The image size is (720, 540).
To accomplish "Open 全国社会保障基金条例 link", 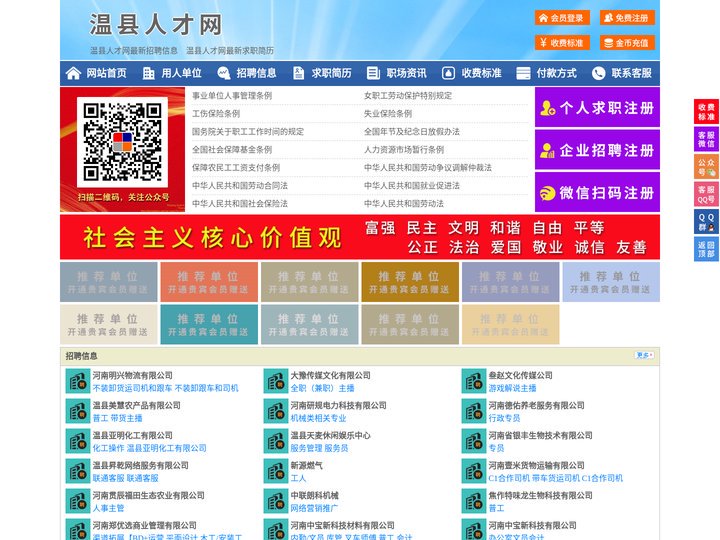I will click(x=232, y=149).
